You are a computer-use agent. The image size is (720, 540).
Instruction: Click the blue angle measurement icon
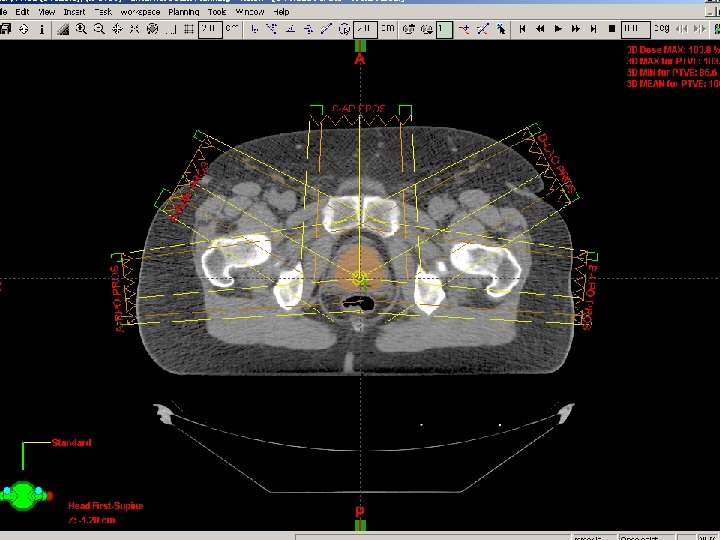[290, 29]
